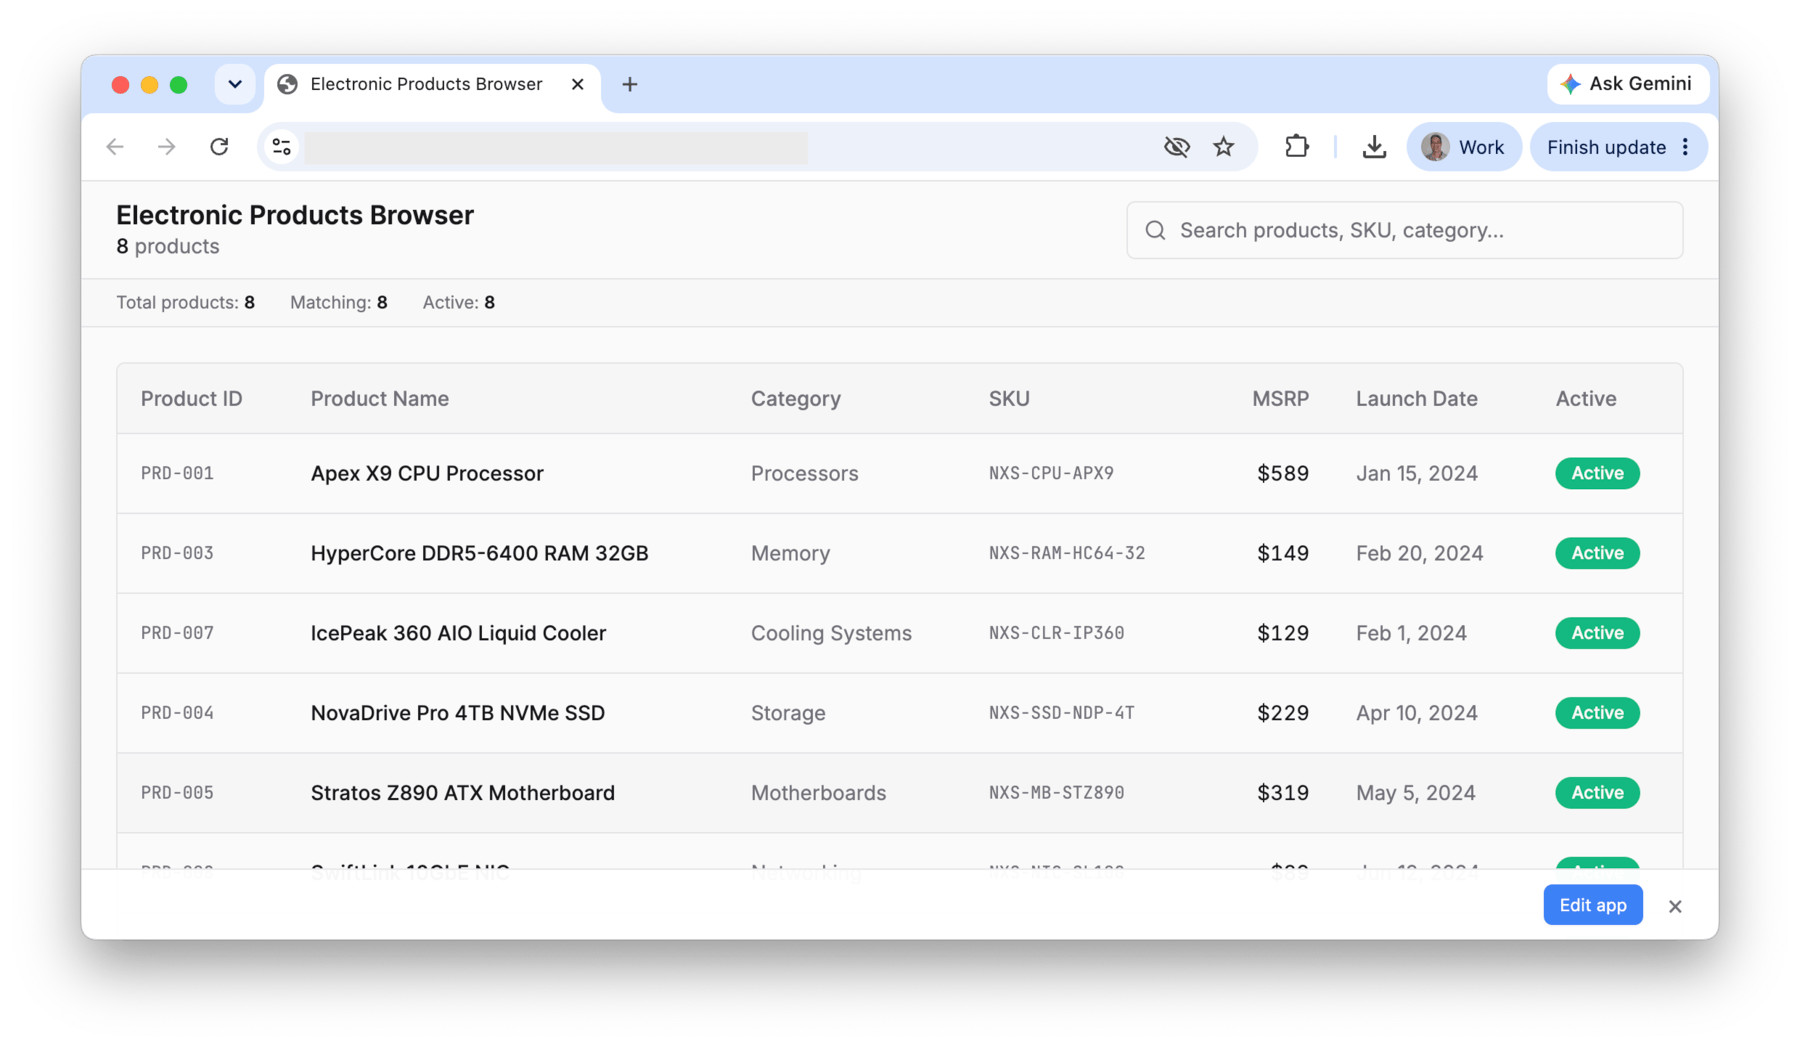1800x1047 pixels.
Task: Click the Total products stat
Action: point(185,303)
